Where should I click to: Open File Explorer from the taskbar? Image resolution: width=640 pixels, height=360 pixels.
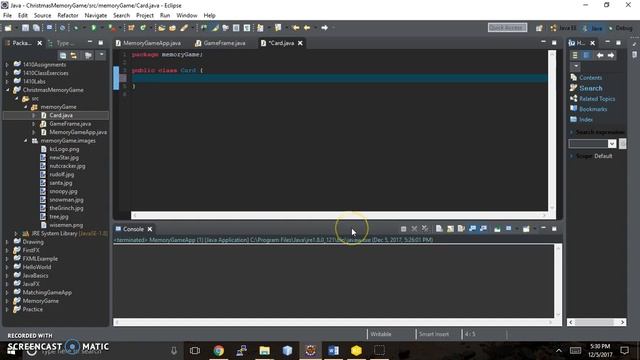point(264,350)
